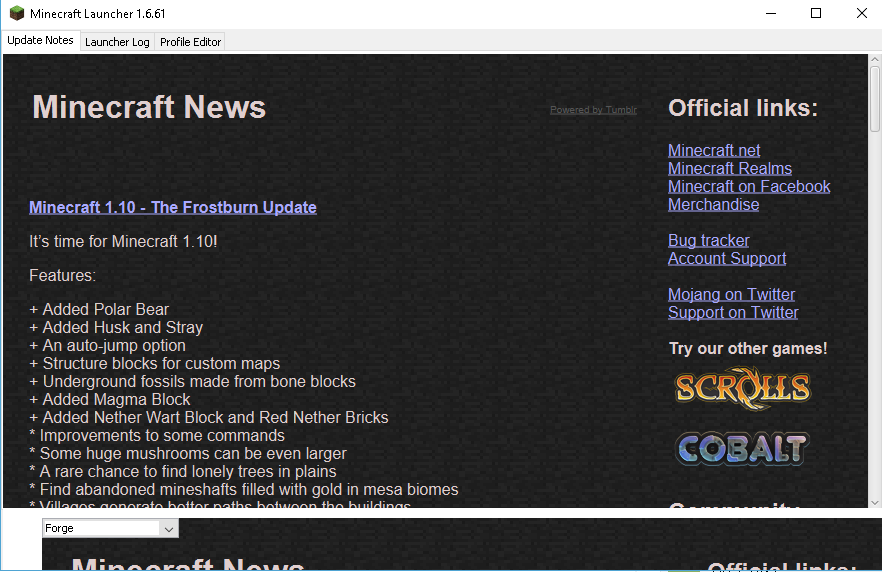This screenshot has height=572, width=882.
Task: Minimize the Minecraft Launcher window
Action: pos(771,13)
